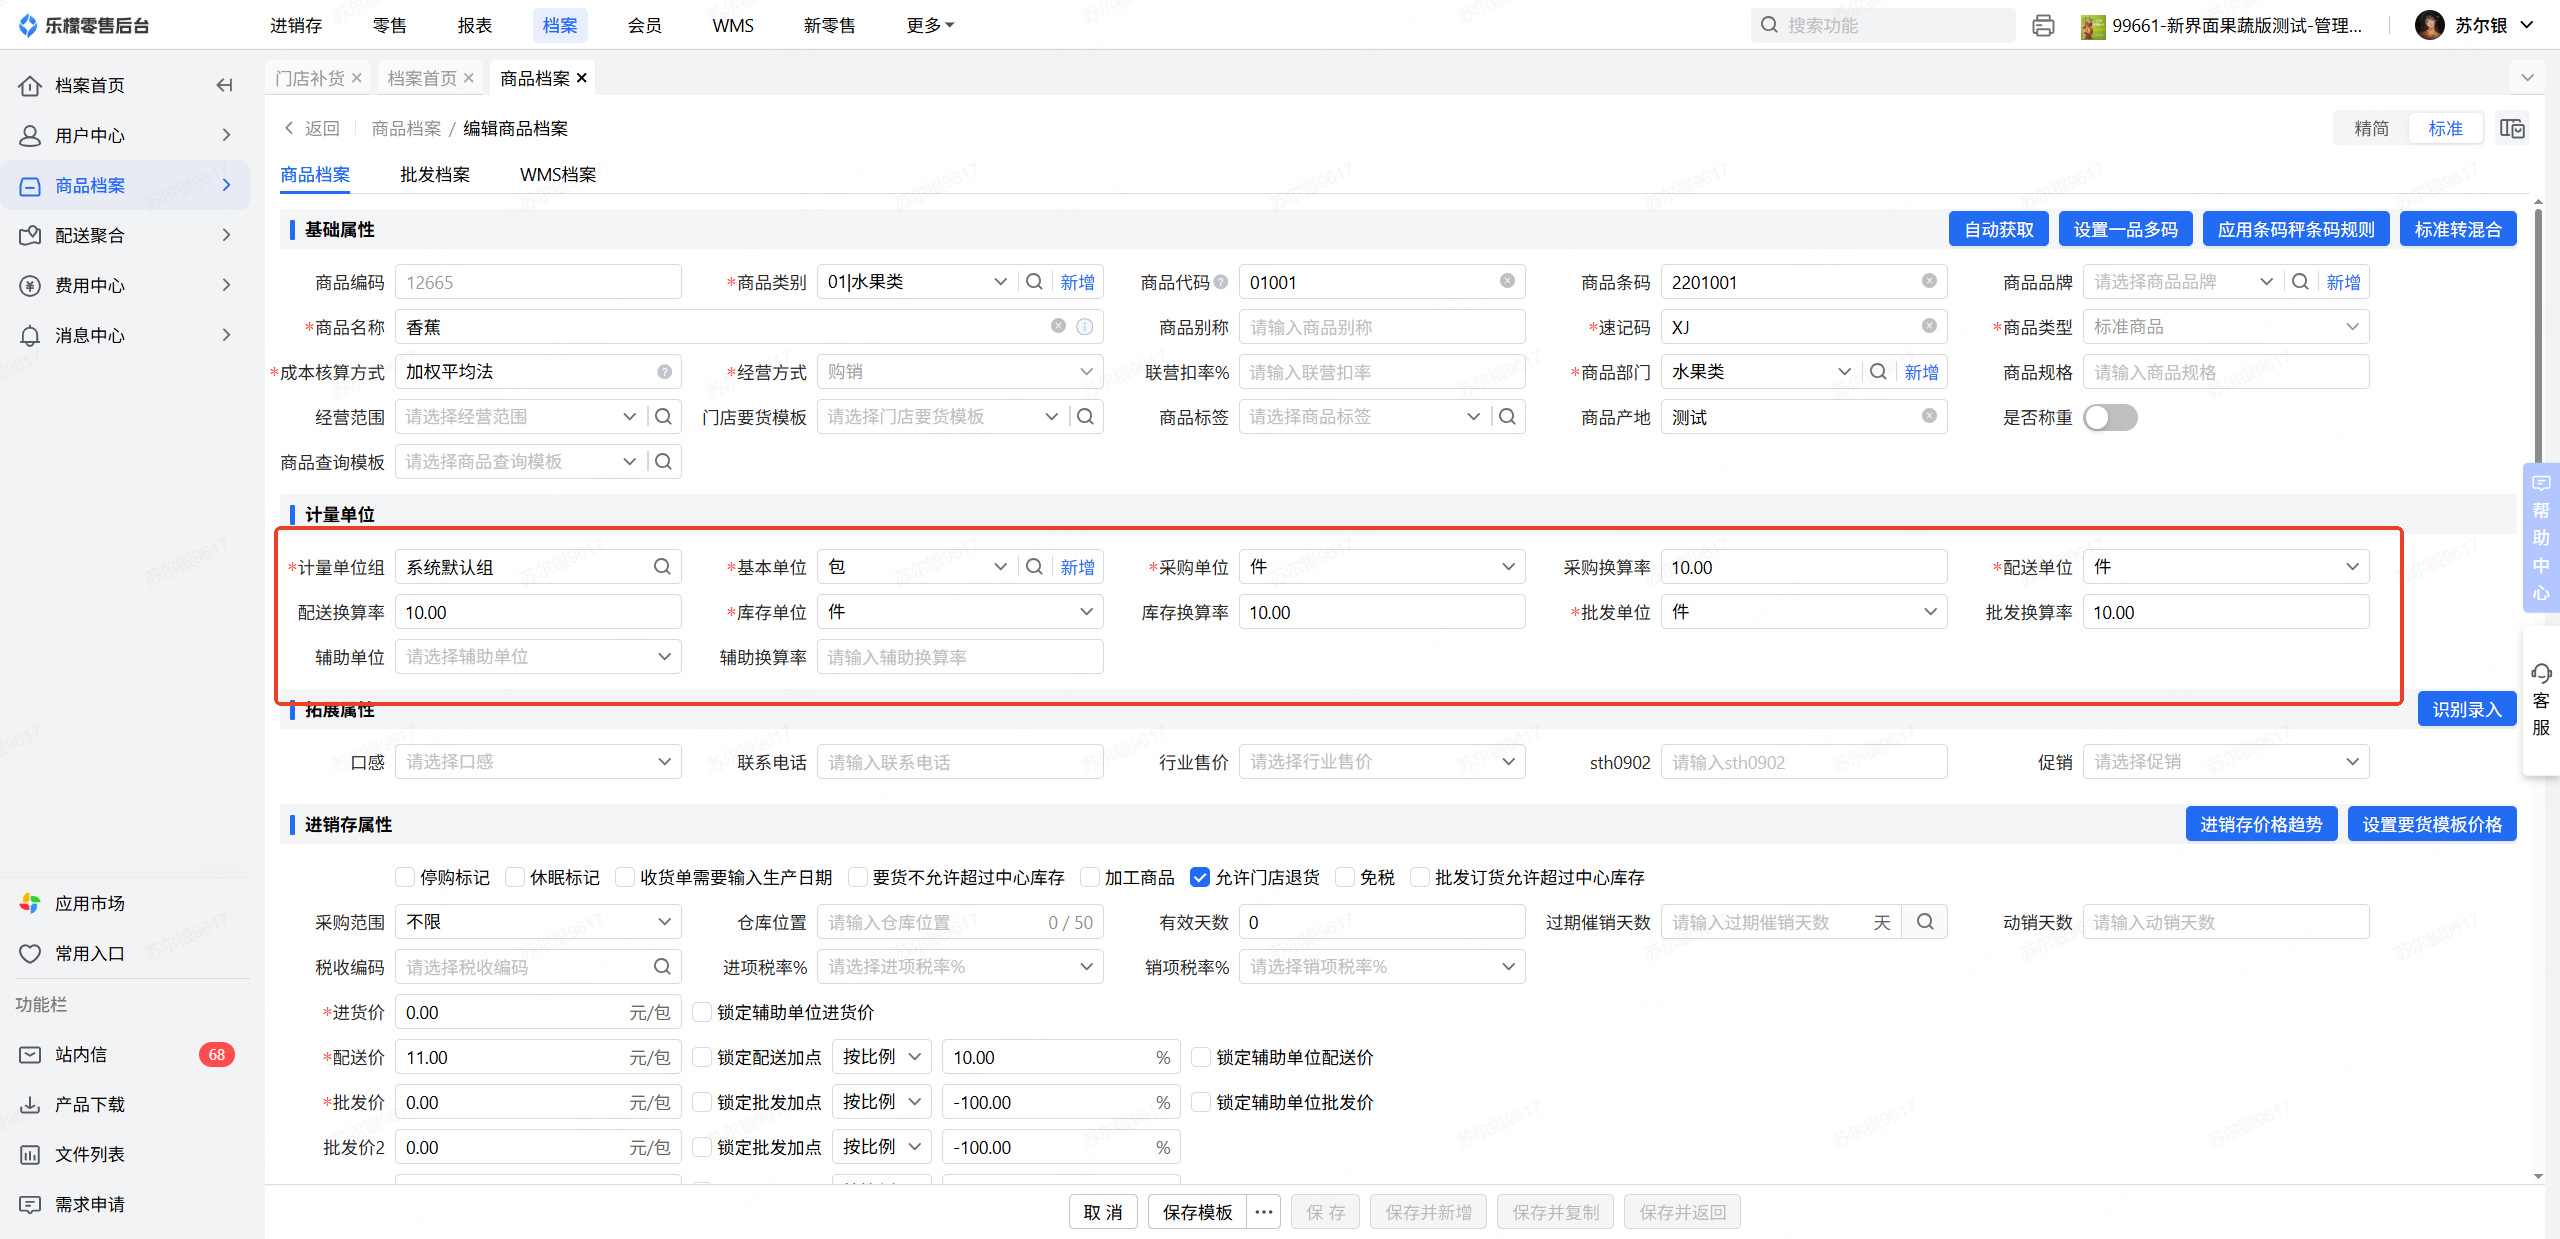The height and width of the screenshot is (1239, 2560).
Task: Click the 自动获取 button
Action: pos(1998,230)
